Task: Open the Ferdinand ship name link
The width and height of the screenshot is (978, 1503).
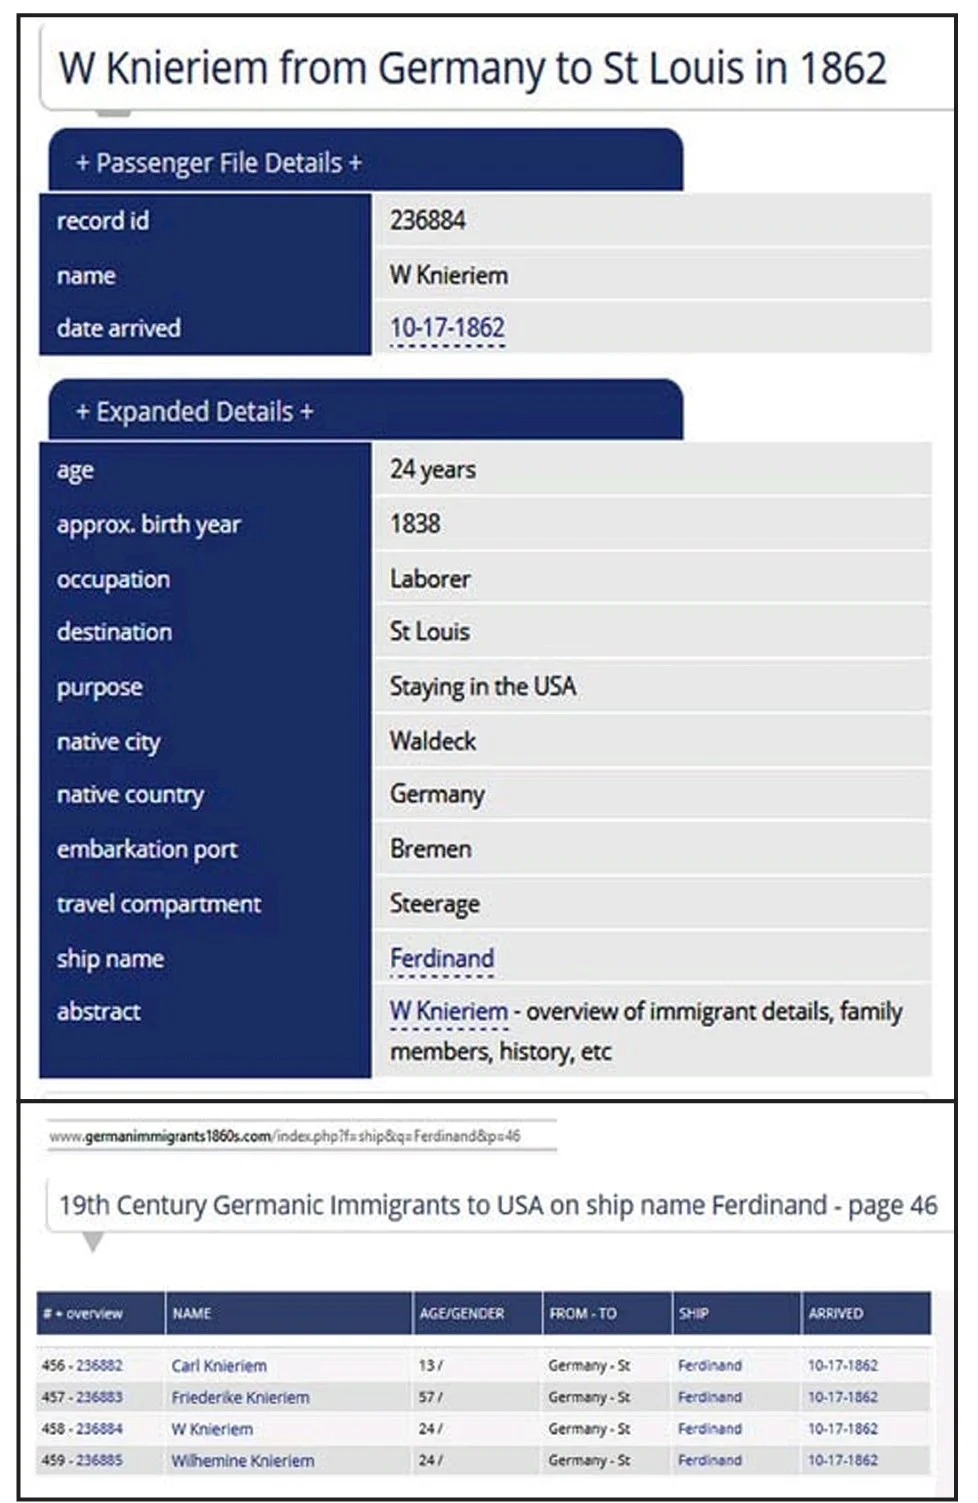Action: [x=441, y=958]
